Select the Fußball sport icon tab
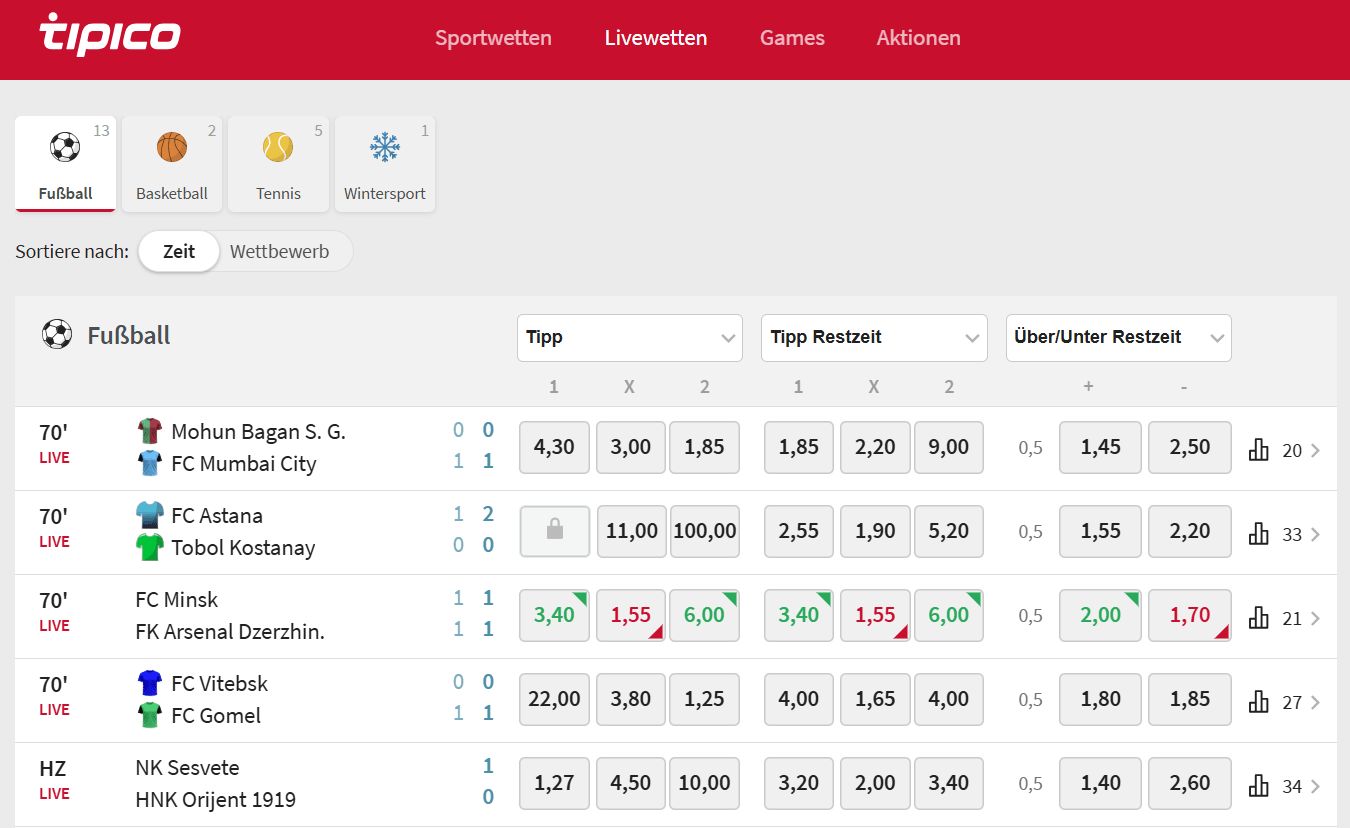The image size is (1350, 828). [65, 148]
